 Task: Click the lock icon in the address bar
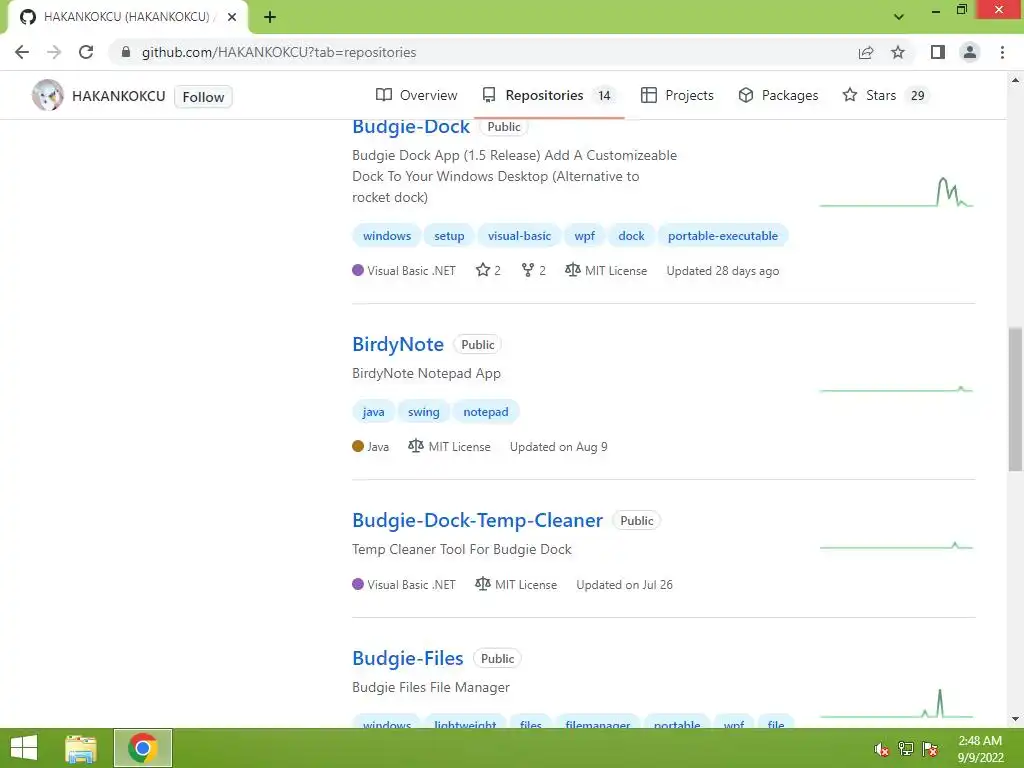126,52
